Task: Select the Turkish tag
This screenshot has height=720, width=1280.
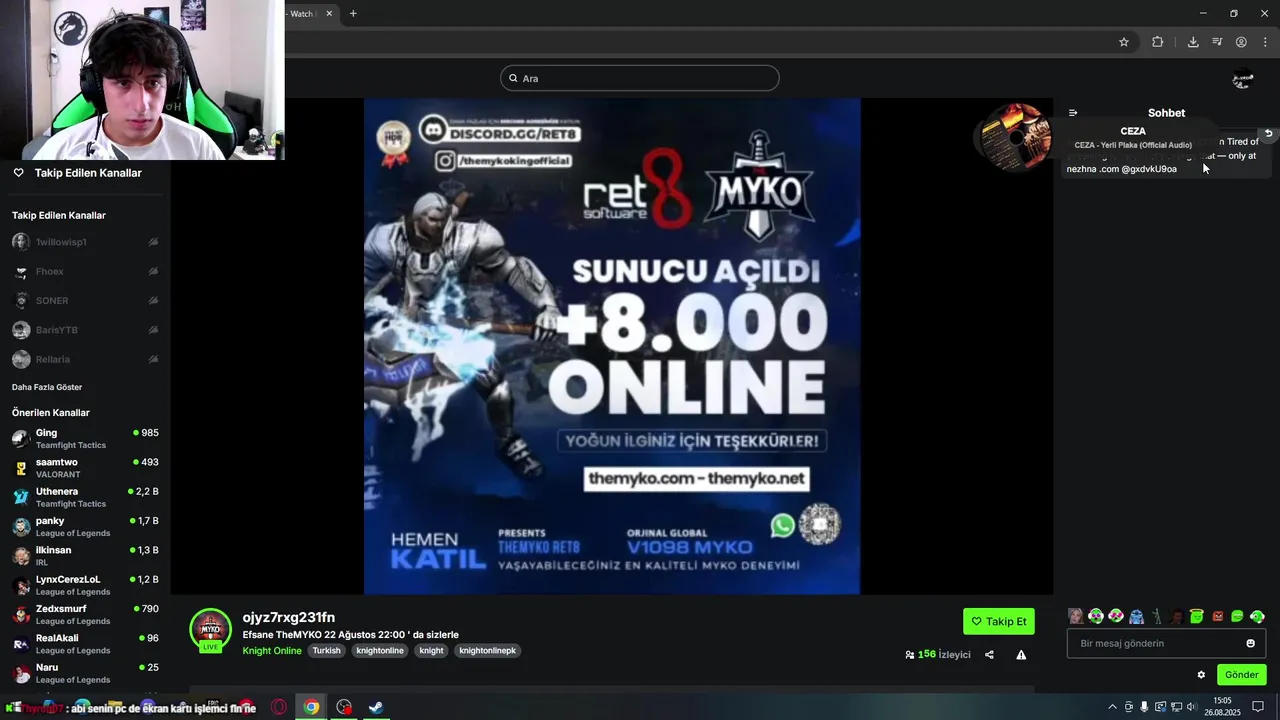Action: [326, 651]
